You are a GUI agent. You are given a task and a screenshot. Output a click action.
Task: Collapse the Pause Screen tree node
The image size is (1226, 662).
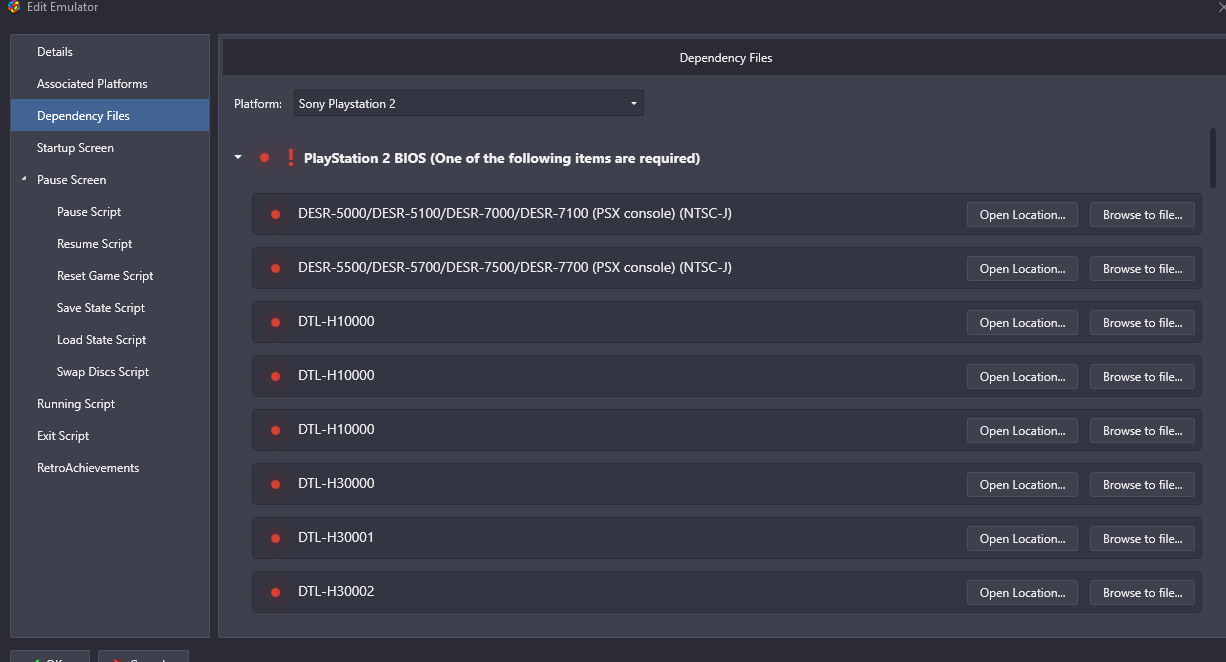point(24,179)
